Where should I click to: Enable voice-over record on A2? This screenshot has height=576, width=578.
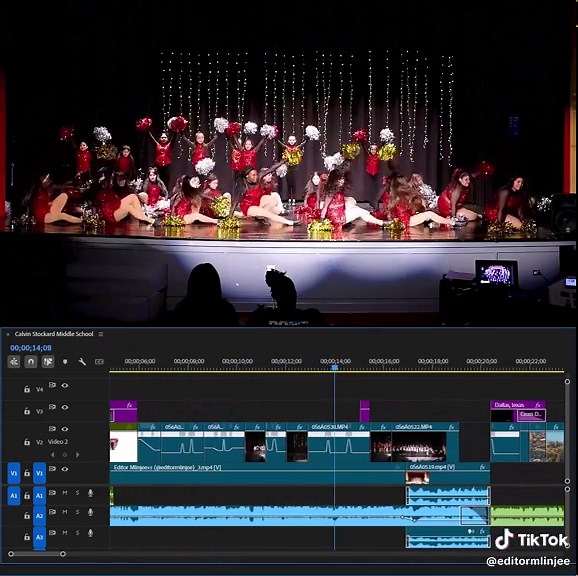point(90,512)
